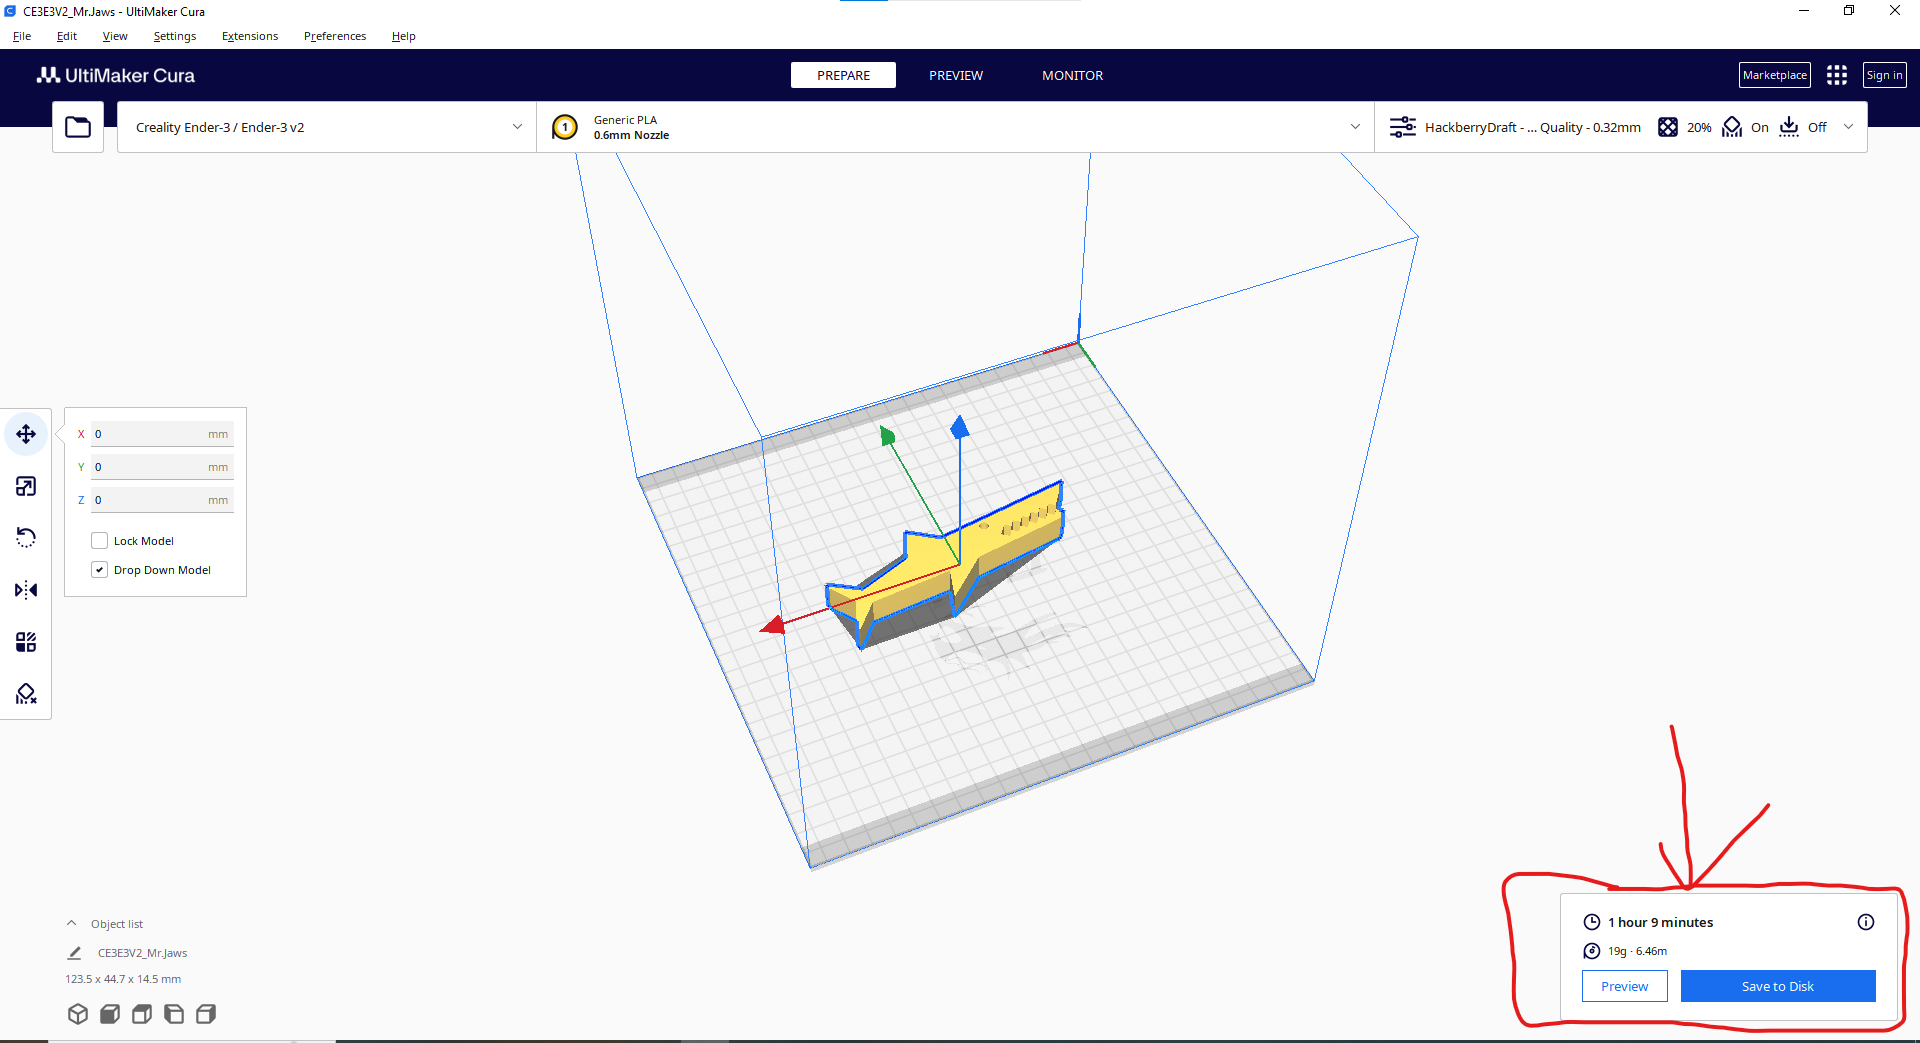This screenshot has width=1920, height=1043.
Task: Switch to 3D perspective view cube
Action: pos(78,1014)
